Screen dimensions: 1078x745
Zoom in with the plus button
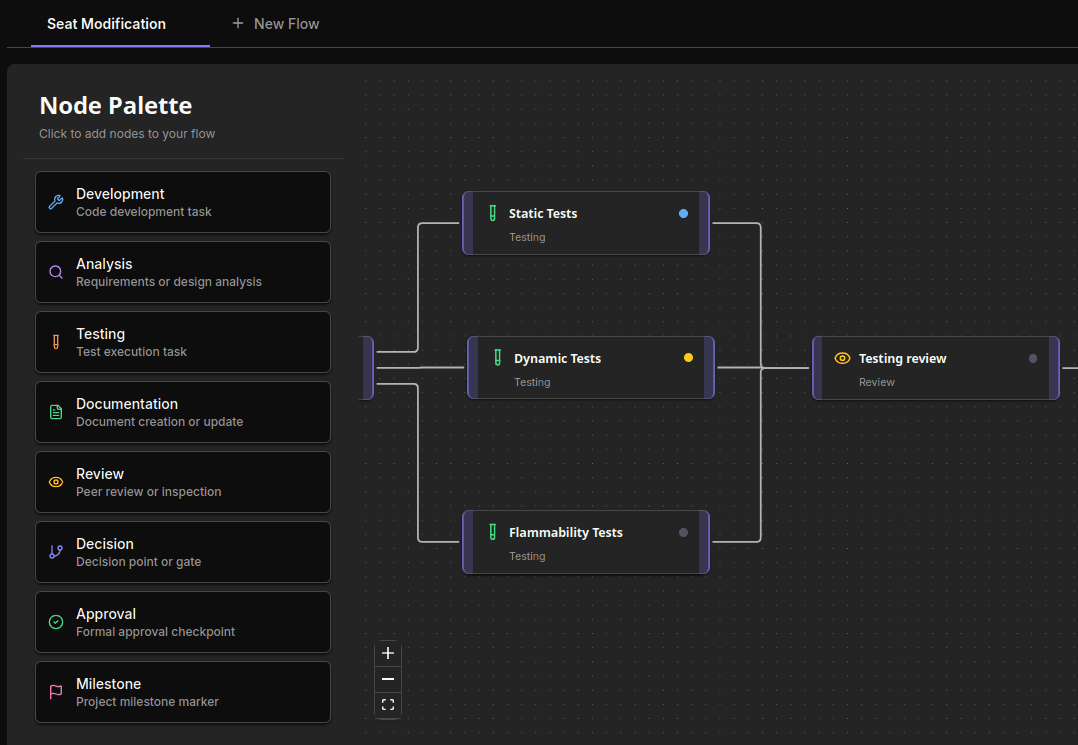pos(388,653)
